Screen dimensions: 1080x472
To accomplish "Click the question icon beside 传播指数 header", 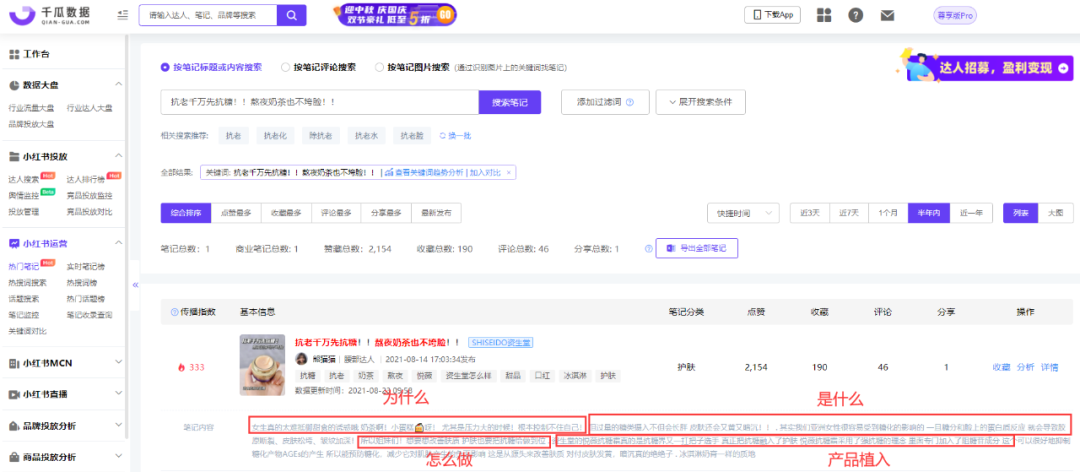I will (174, 312).
